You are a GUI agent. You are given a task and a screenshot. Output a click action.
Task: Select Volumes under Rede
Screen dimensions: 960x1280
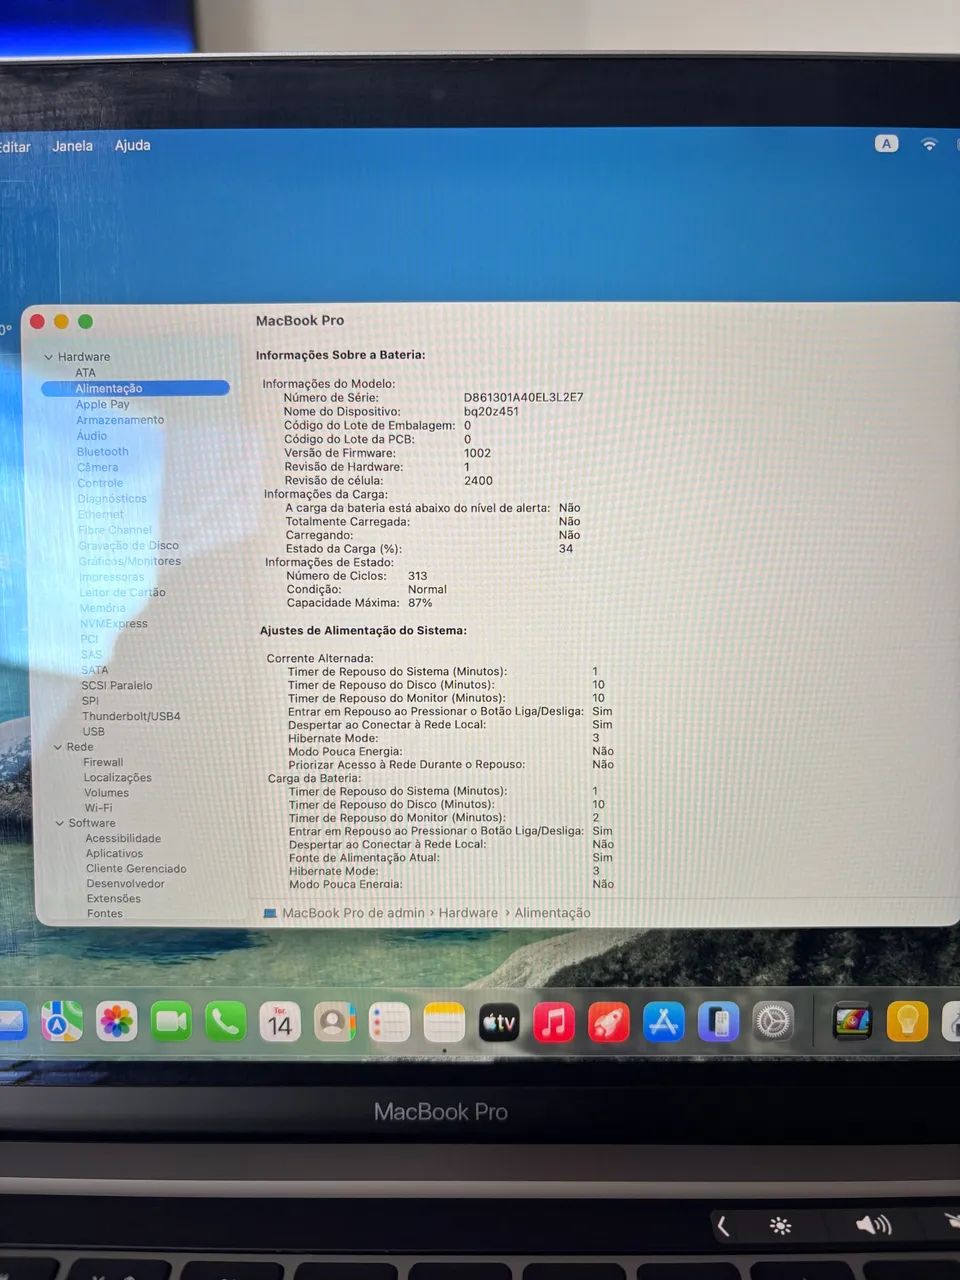(106, 793)
